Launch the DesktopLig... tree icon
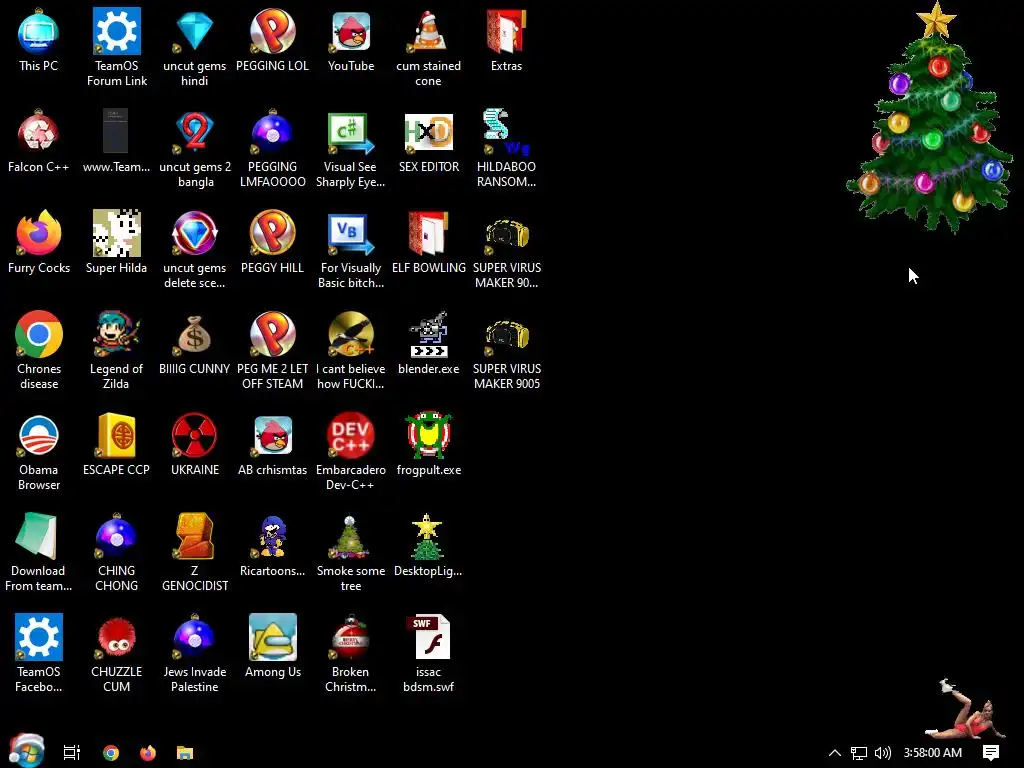 [x=428, y=546]
